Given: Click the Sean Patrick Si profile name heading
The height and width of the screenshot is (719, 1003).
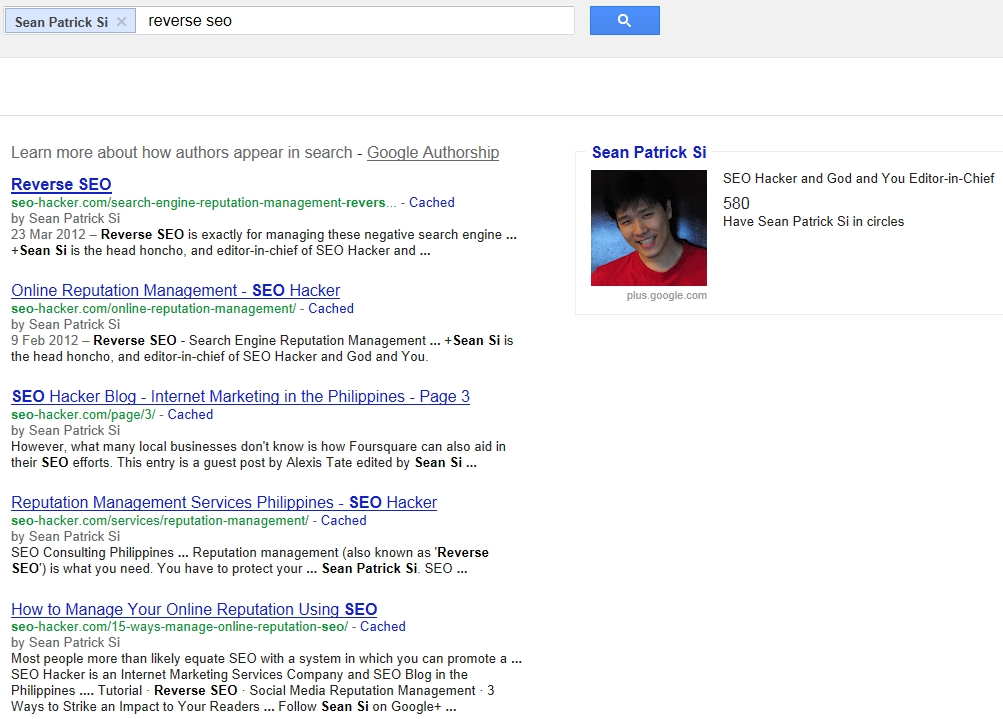Looking at the screenshot, I should (x=649, y=152).
